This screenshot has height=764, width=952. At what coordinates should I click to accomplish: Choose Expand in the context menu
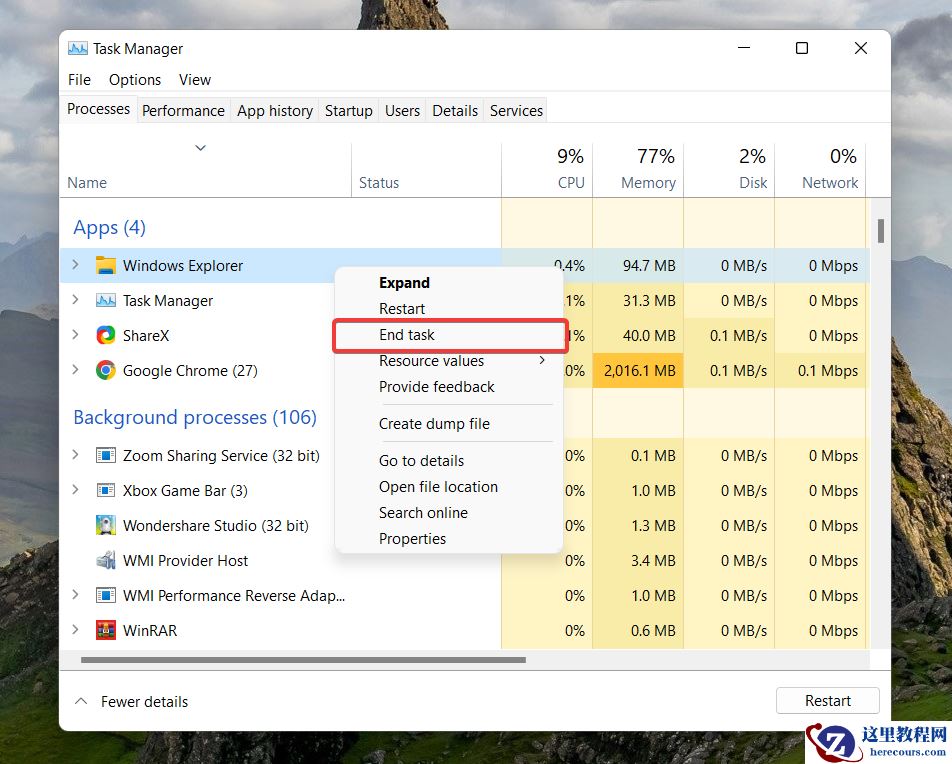(449, 283)
